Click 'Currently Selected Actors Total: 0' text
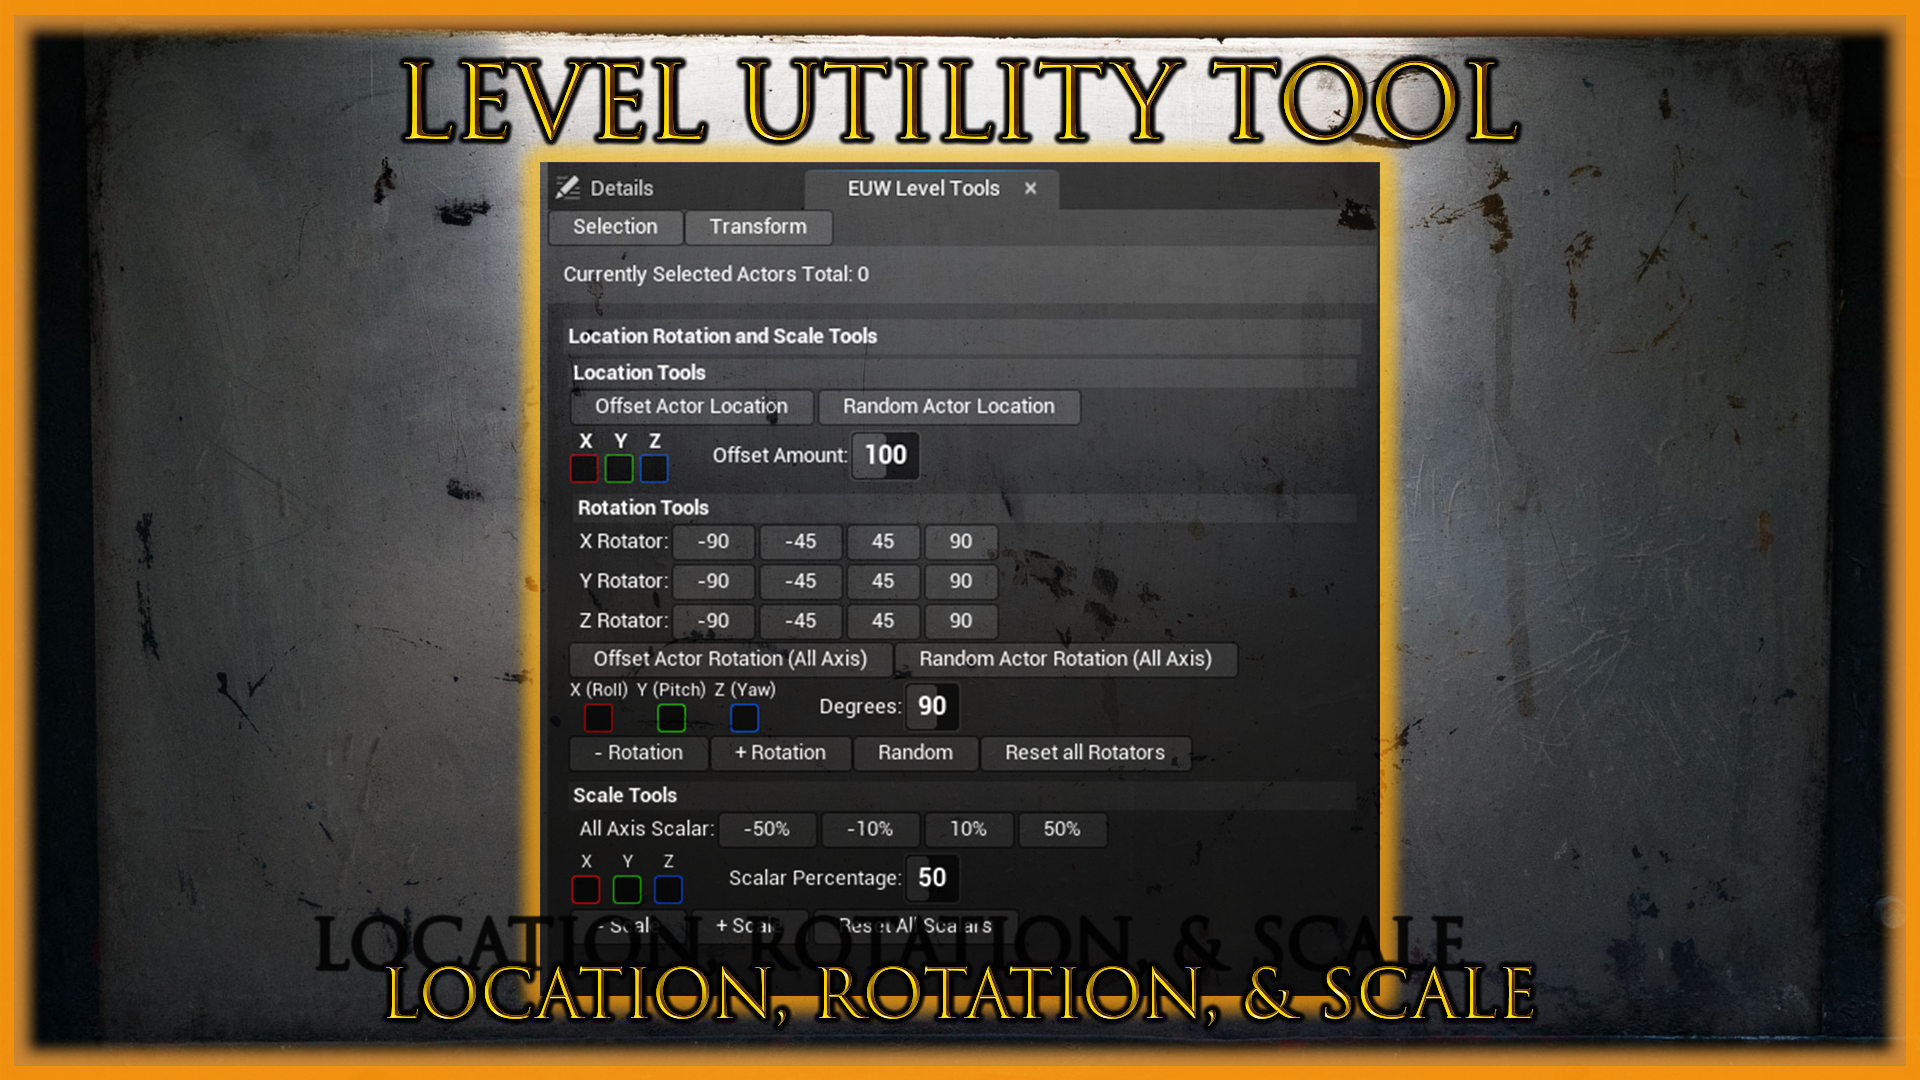This screenshot has width=1920, height=1080. point(716,274)
